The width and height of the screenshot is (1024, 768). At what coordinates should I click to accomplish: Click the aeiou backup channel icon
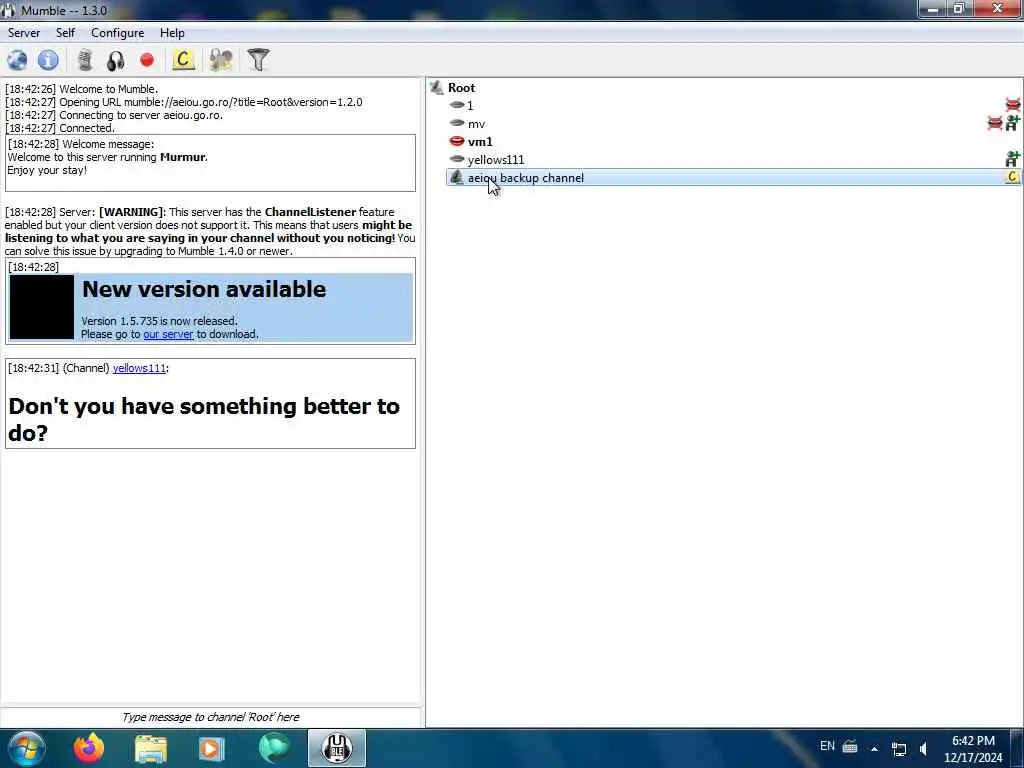click(456, 177)
